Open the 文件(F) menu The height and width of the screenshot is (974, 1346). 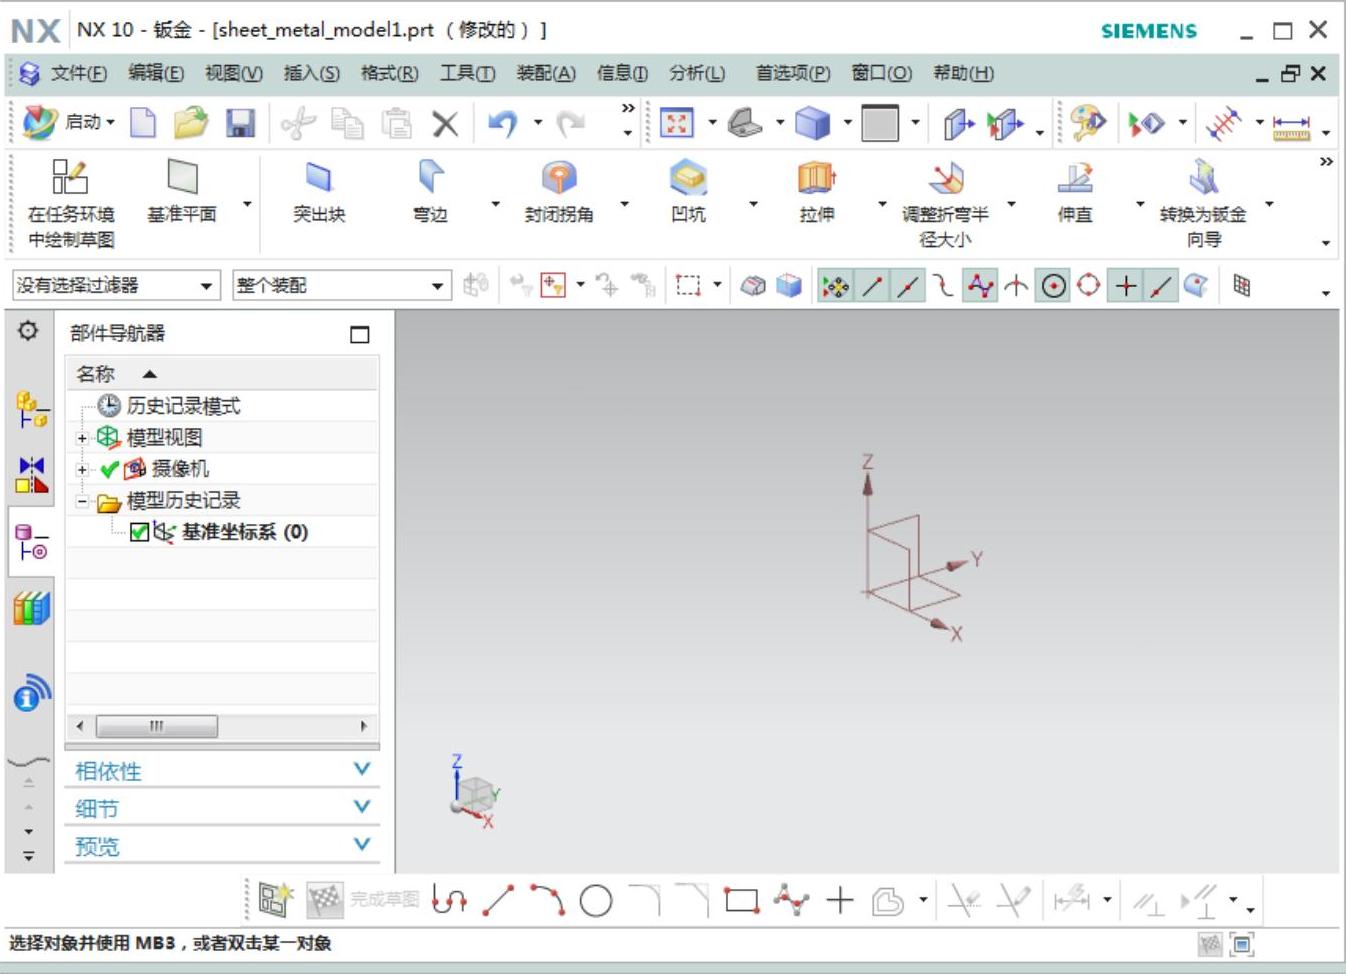[77, 73]
